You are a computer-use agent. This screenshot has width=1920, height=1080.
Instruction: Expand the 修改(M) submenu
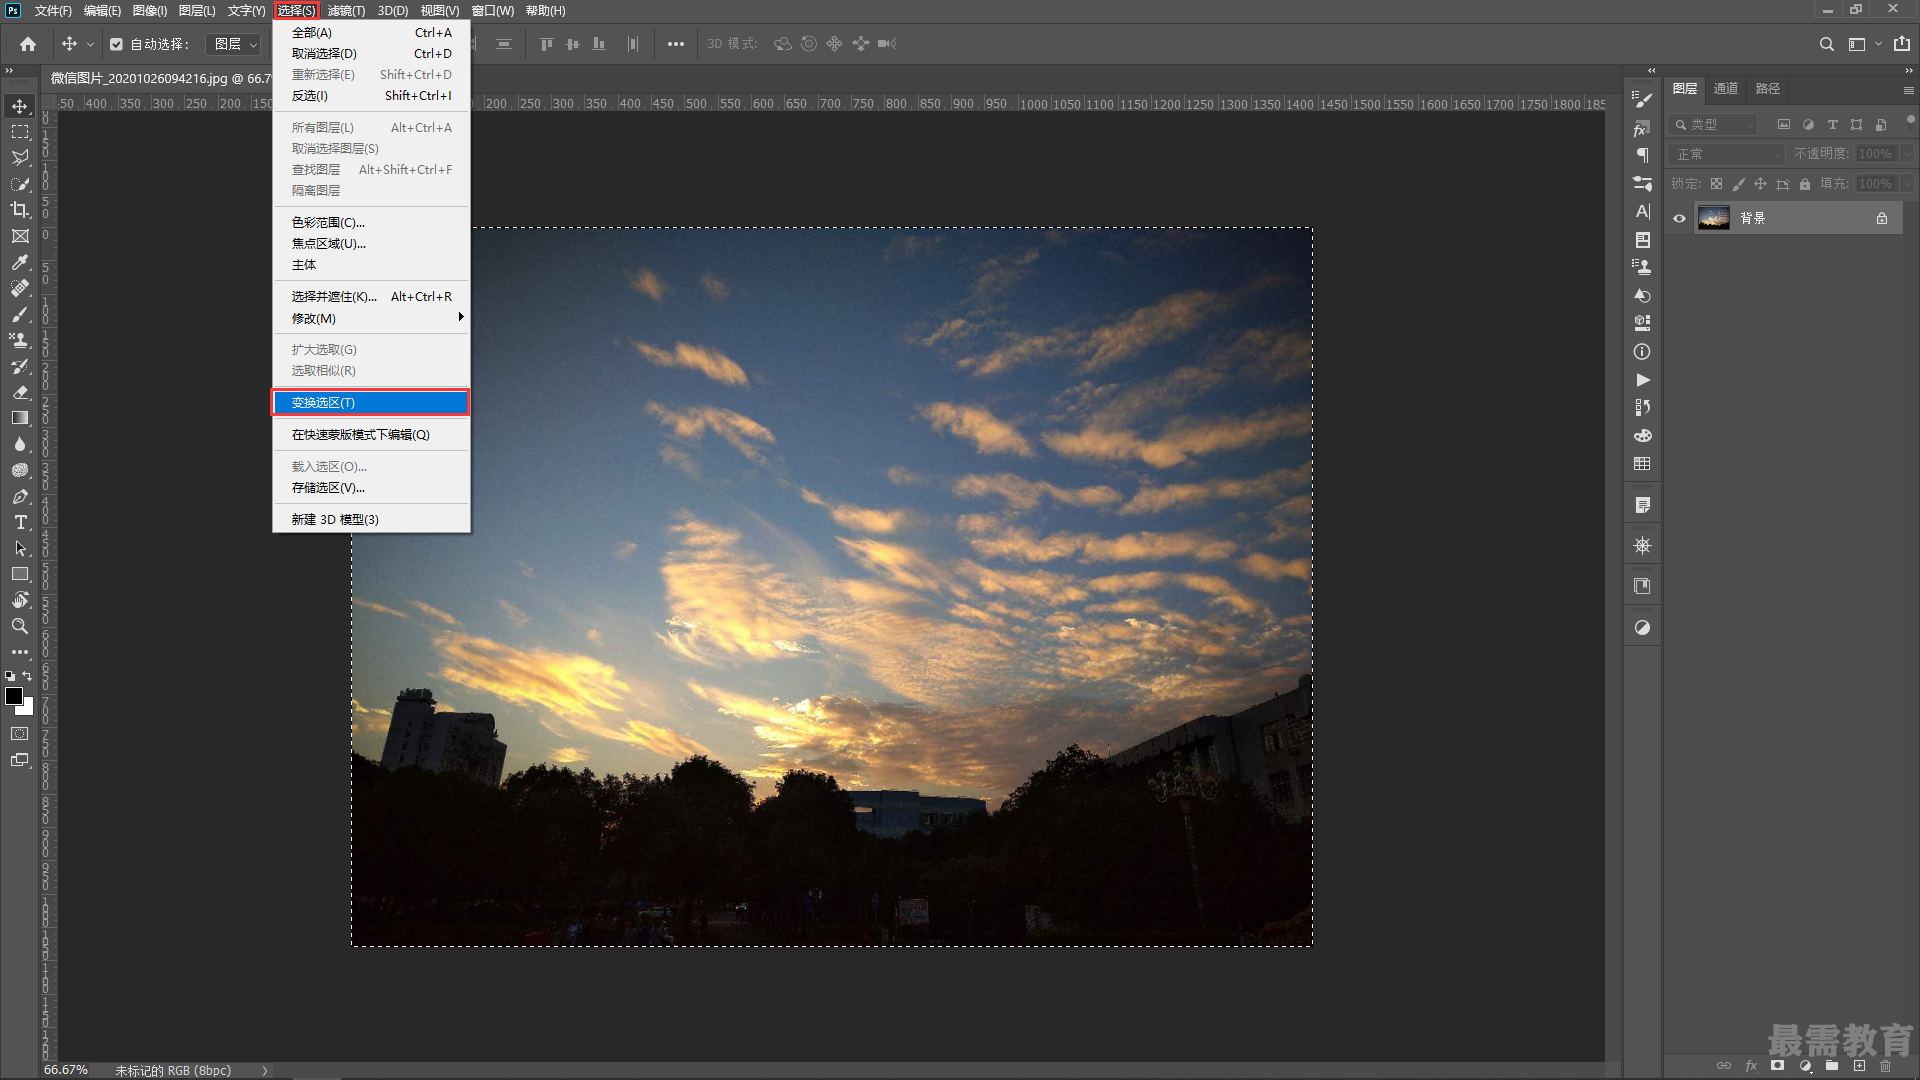point(371,318)
